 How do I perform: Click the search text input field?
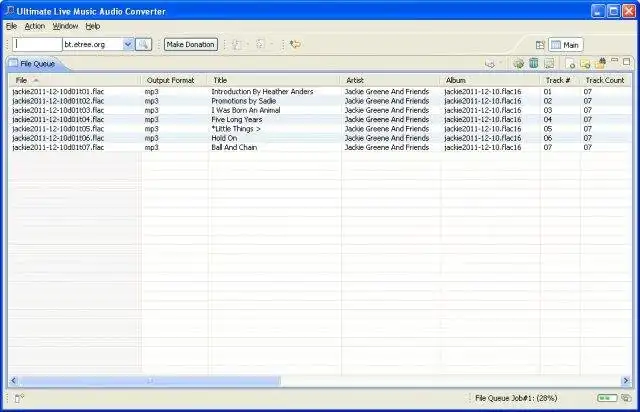click(x=37, y=45)
